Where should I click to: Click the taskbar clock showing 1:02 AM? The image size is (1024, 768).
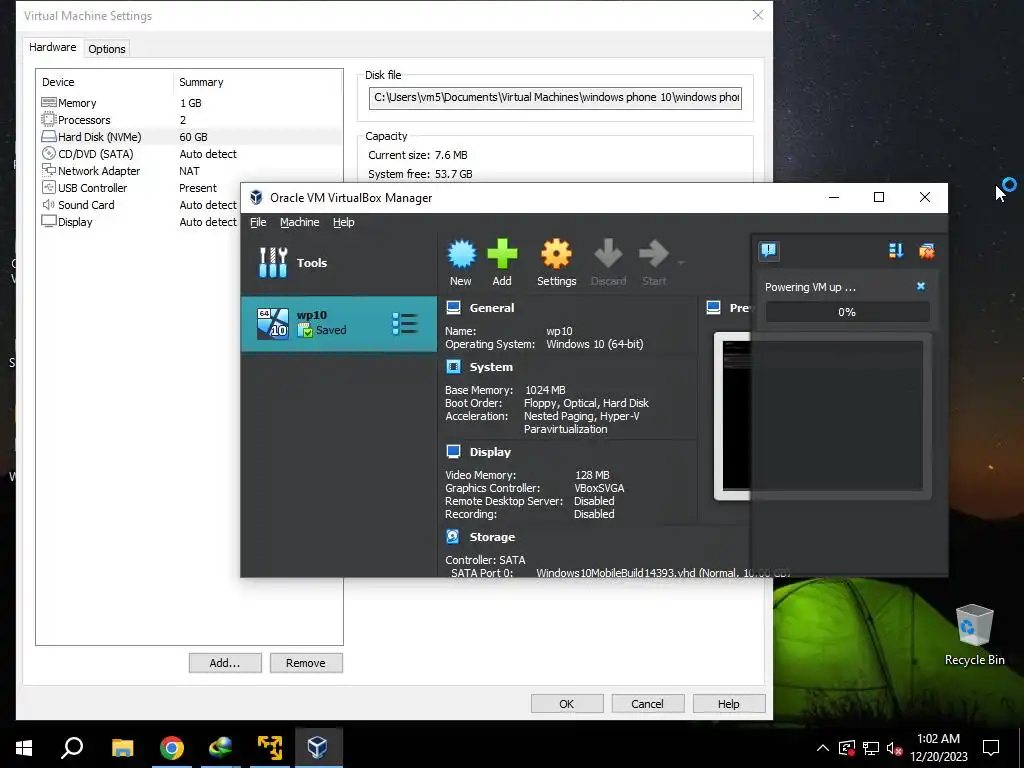tap(938, 747)
